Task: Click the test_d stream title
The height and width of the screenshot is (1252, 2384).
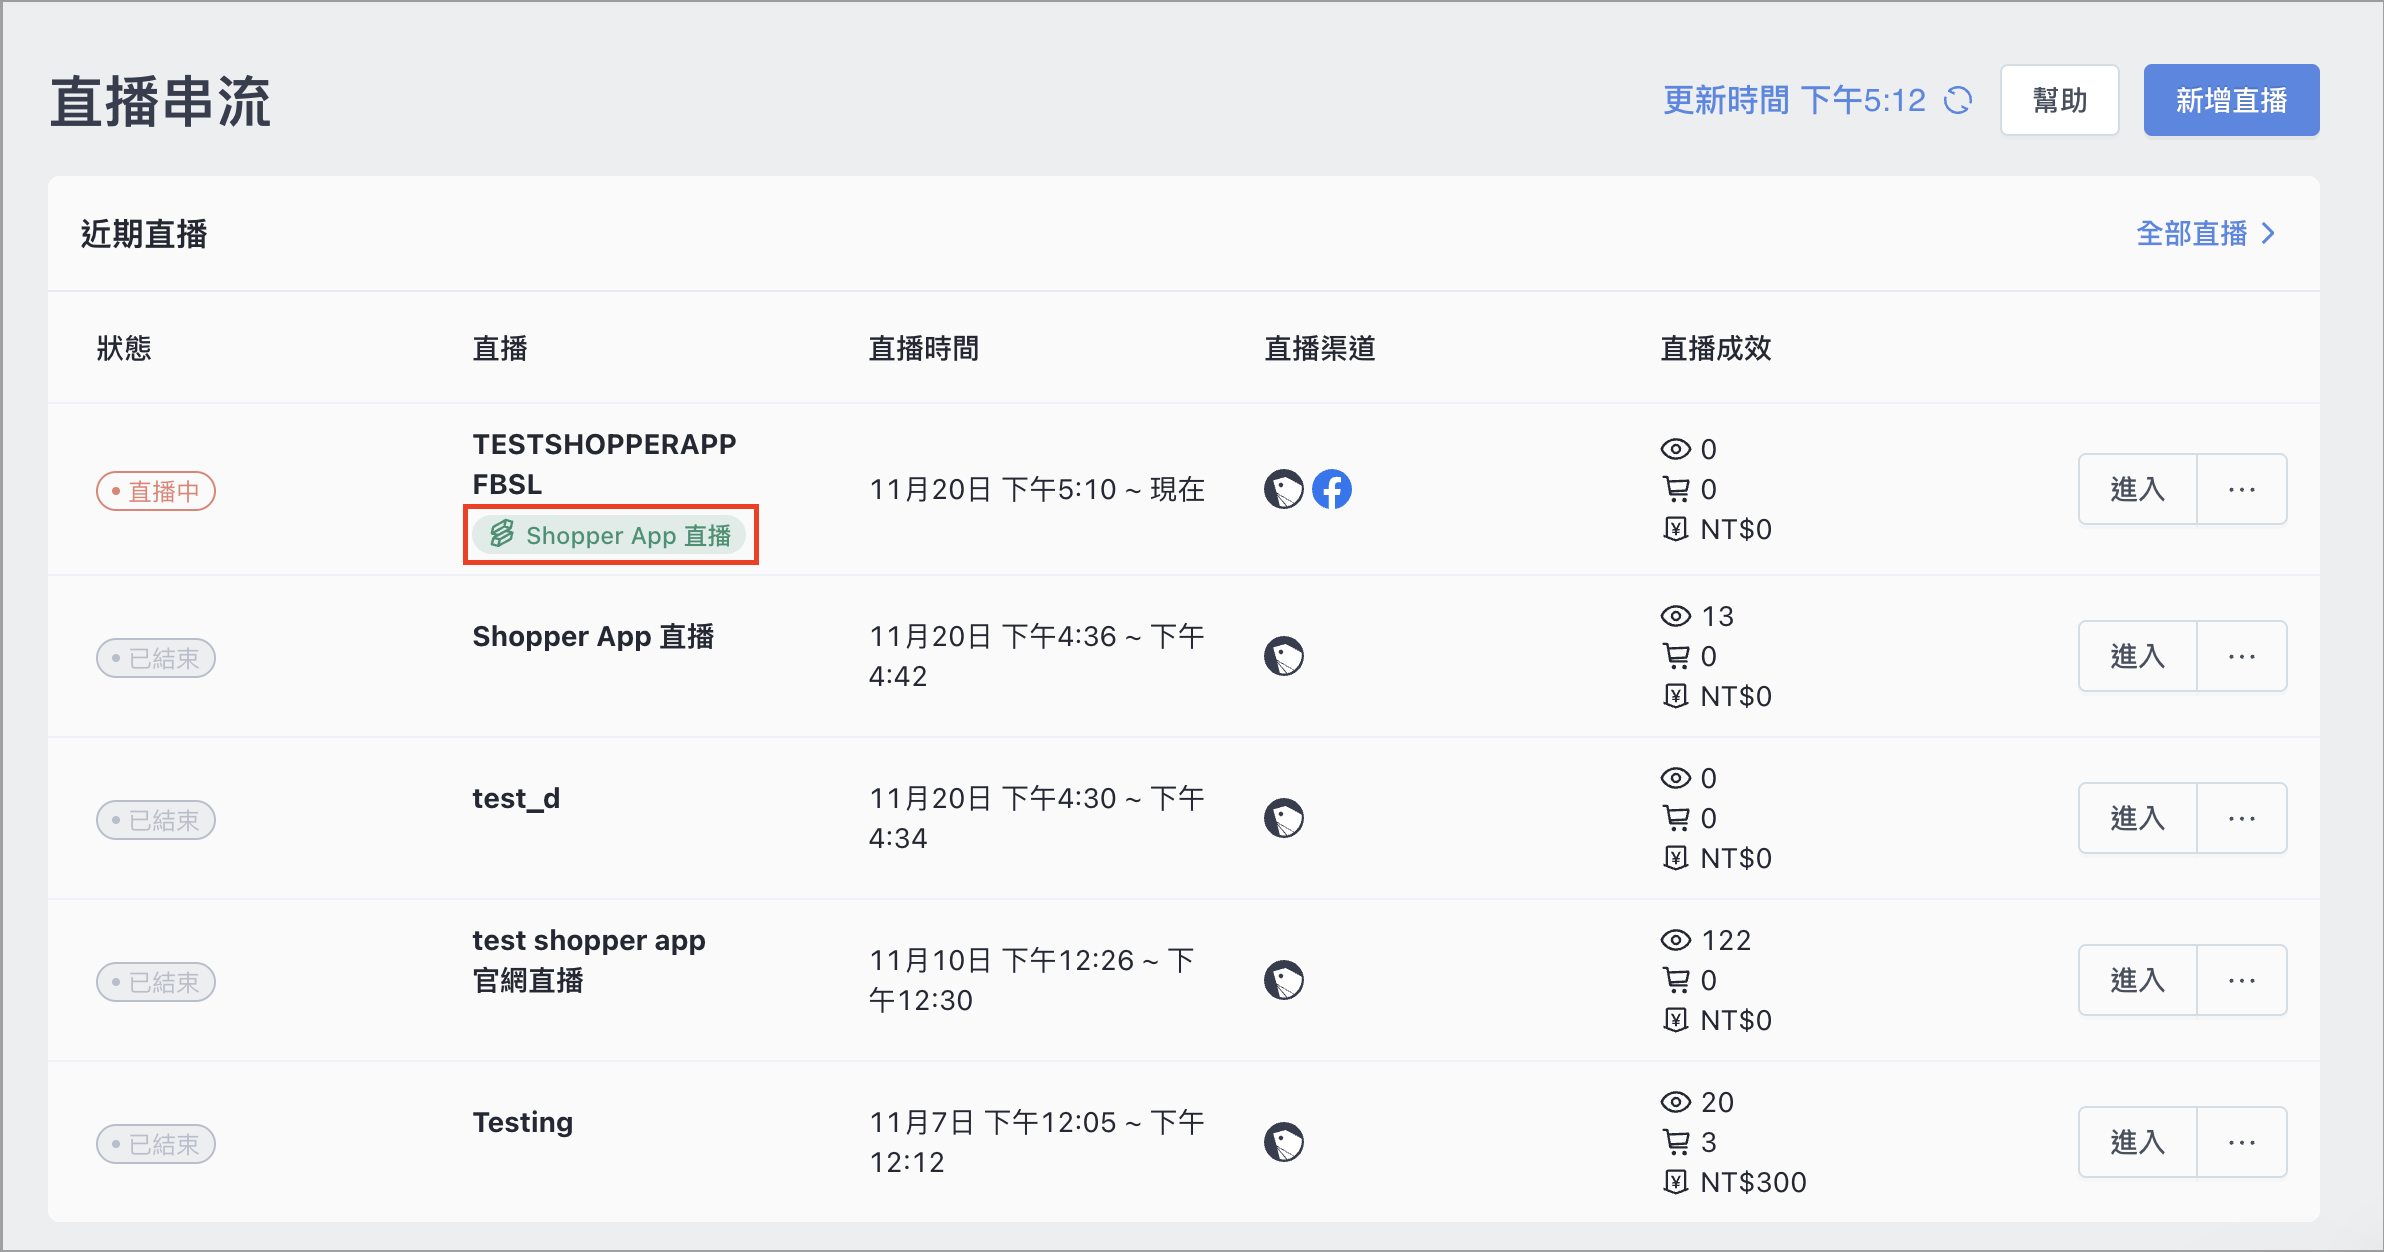Action: 516,798
